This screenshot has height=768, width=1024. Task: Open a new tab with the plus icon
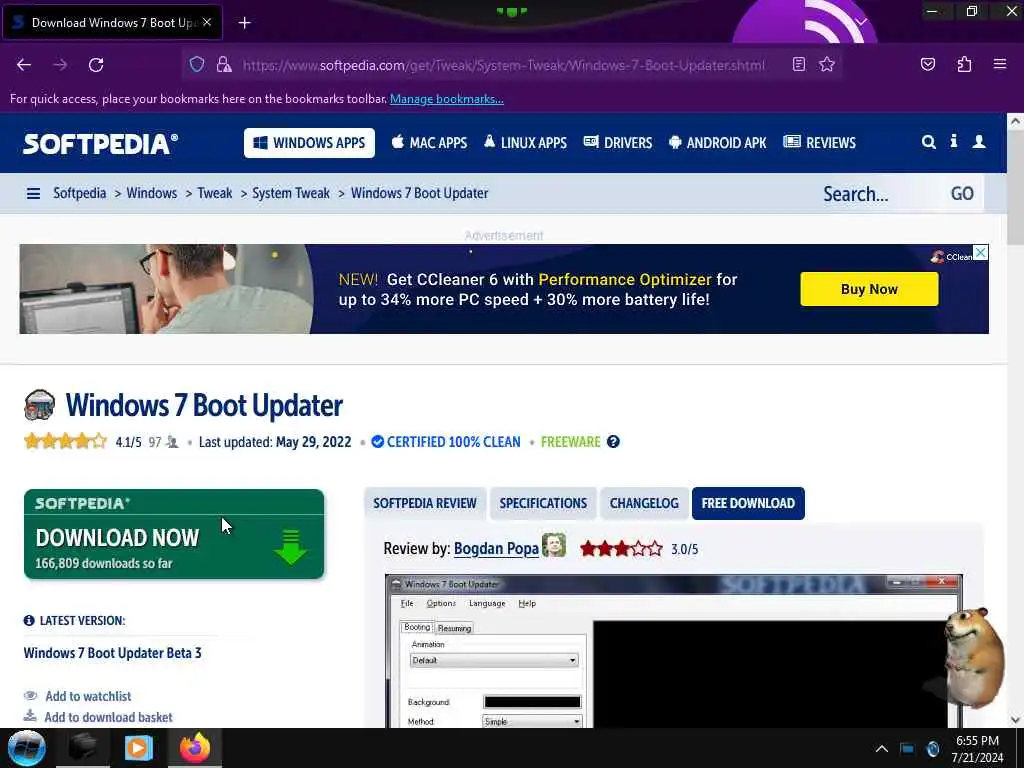(244, 23)
